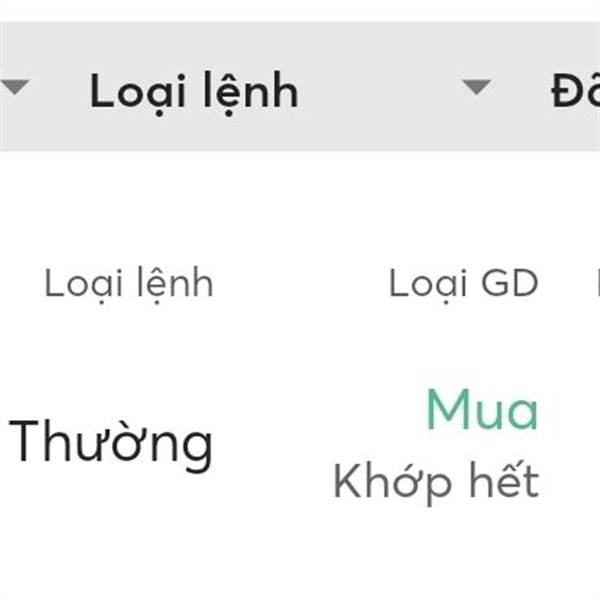The height and width of the screenshot is (600, 600).
Task: Click the Loại GD column label
Action: tap(463, 284)
